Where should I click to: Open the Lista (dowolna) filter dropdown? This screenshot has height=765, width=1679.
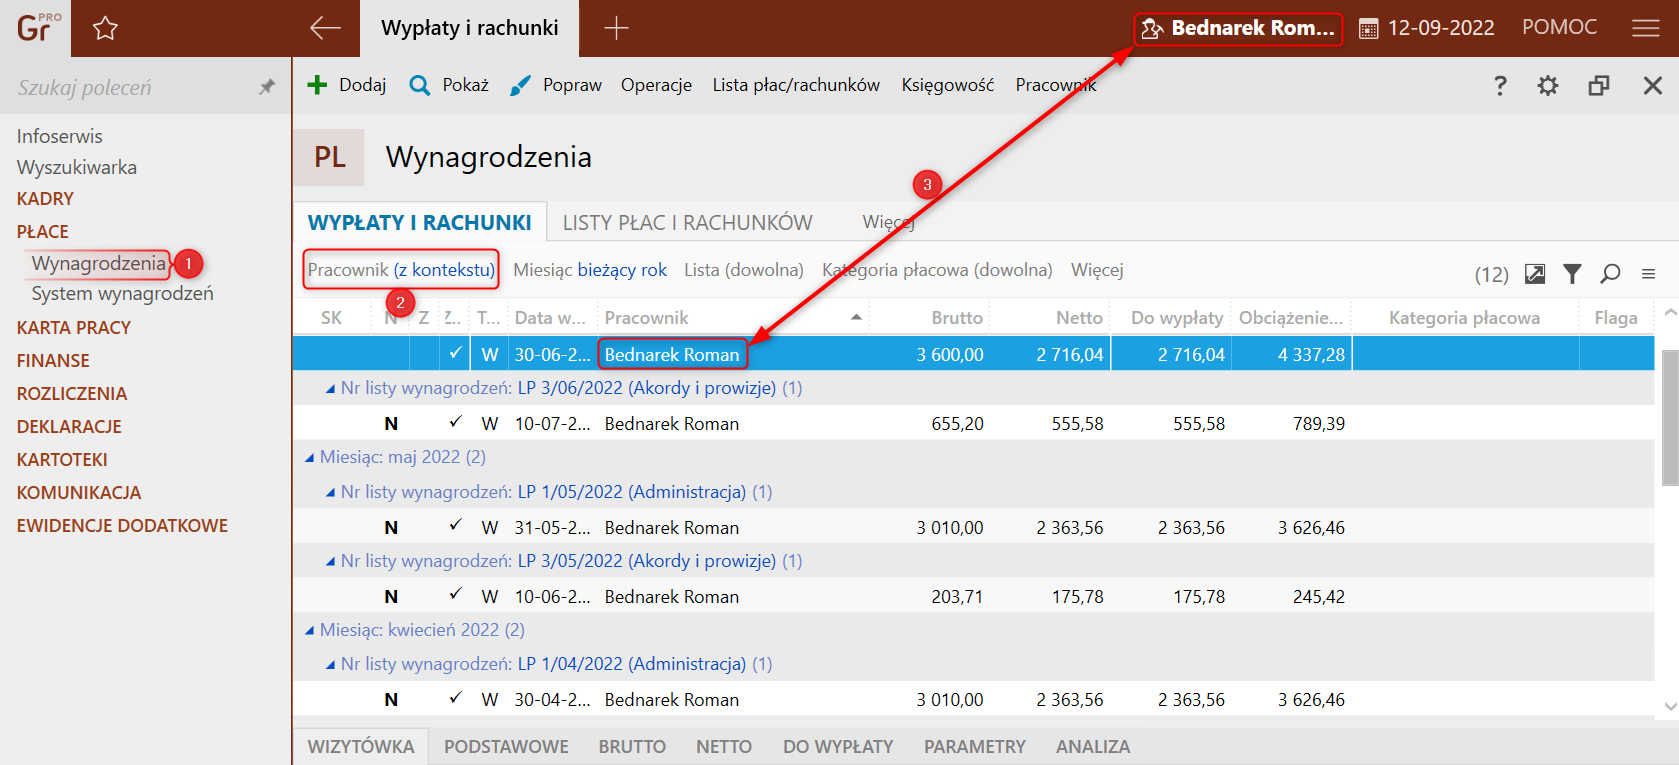pos(744,270)
